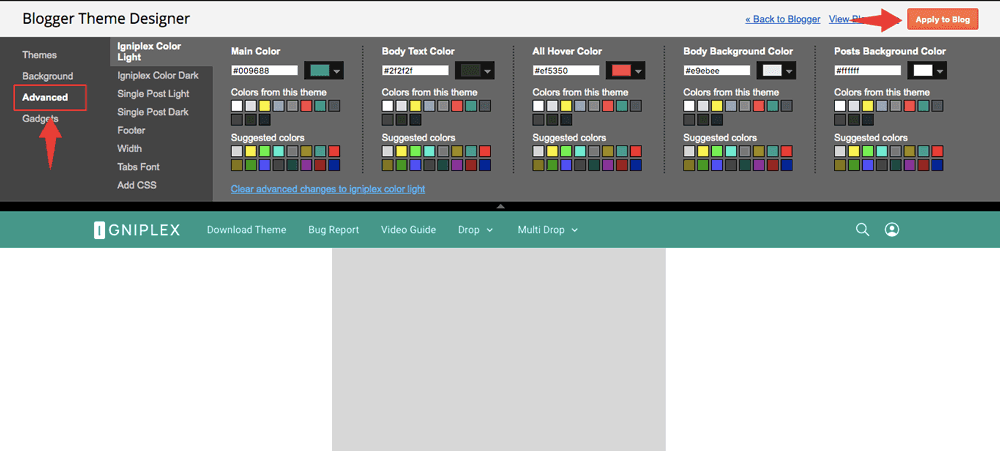Collapse the designer panel with the small triangle
Screen dimensions: 1000x451
pyautogui.click(x=501, y=206)
